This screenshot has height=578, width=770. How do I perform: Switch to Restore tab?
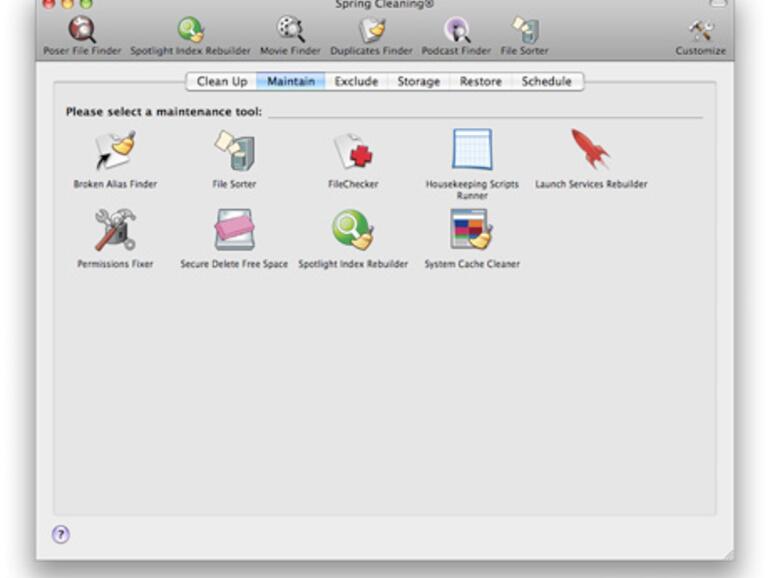coord(481,82)
